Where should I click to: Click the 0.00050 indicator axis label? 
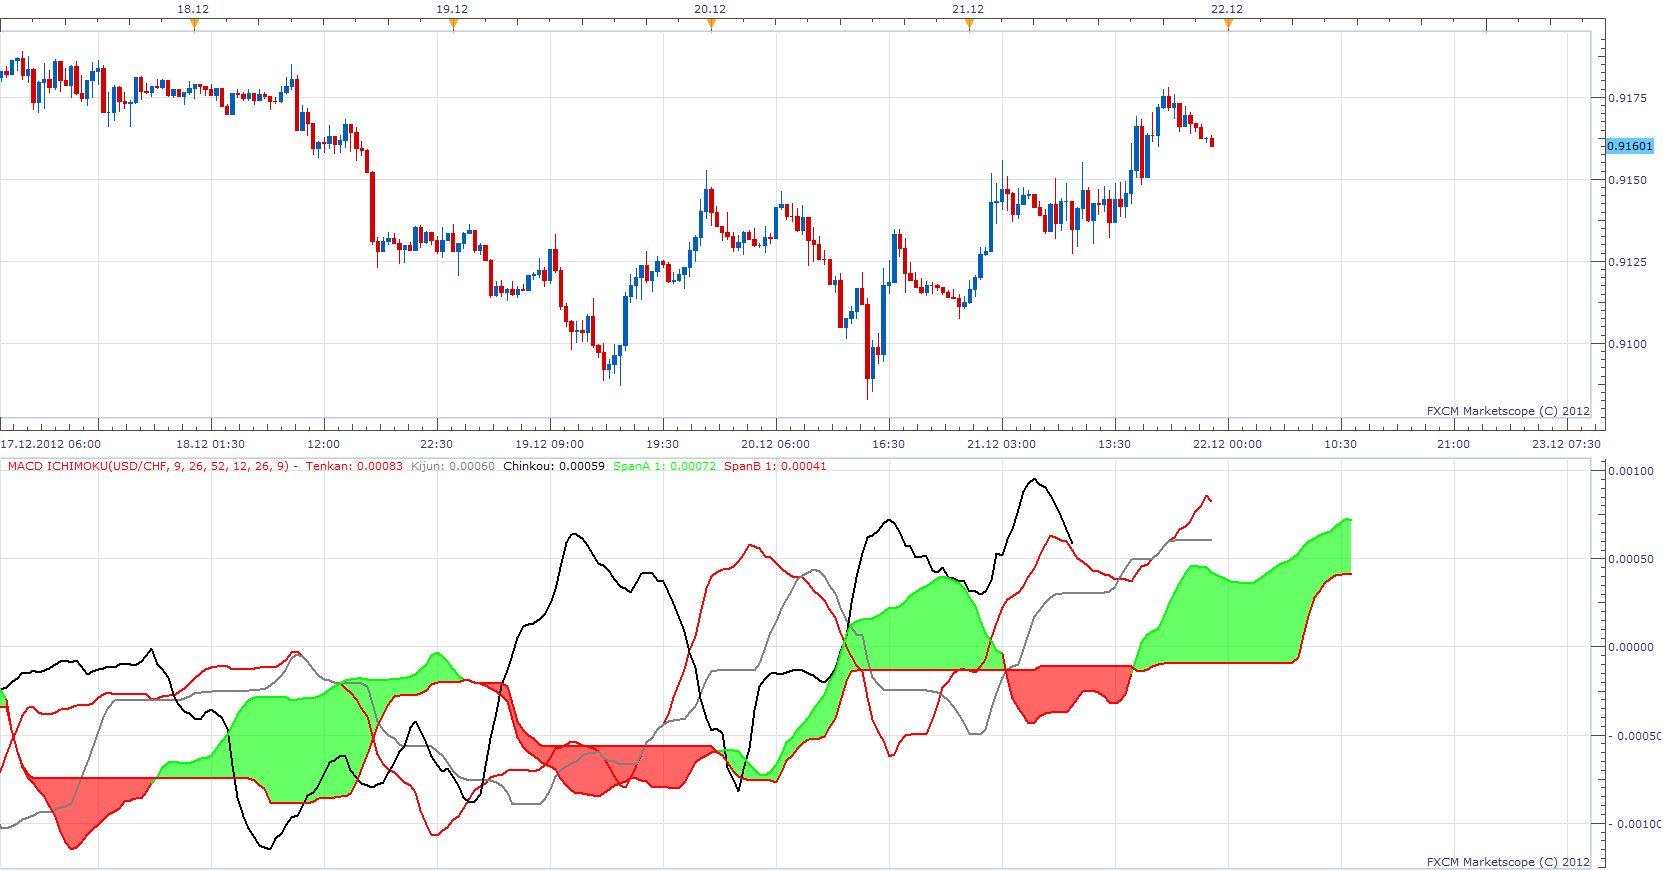coord(1630,559)
